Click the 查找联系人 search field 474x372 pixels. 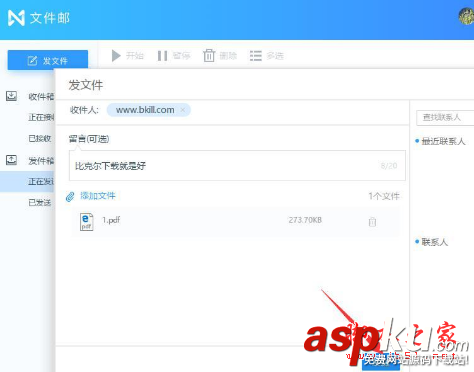pos(445,118)
